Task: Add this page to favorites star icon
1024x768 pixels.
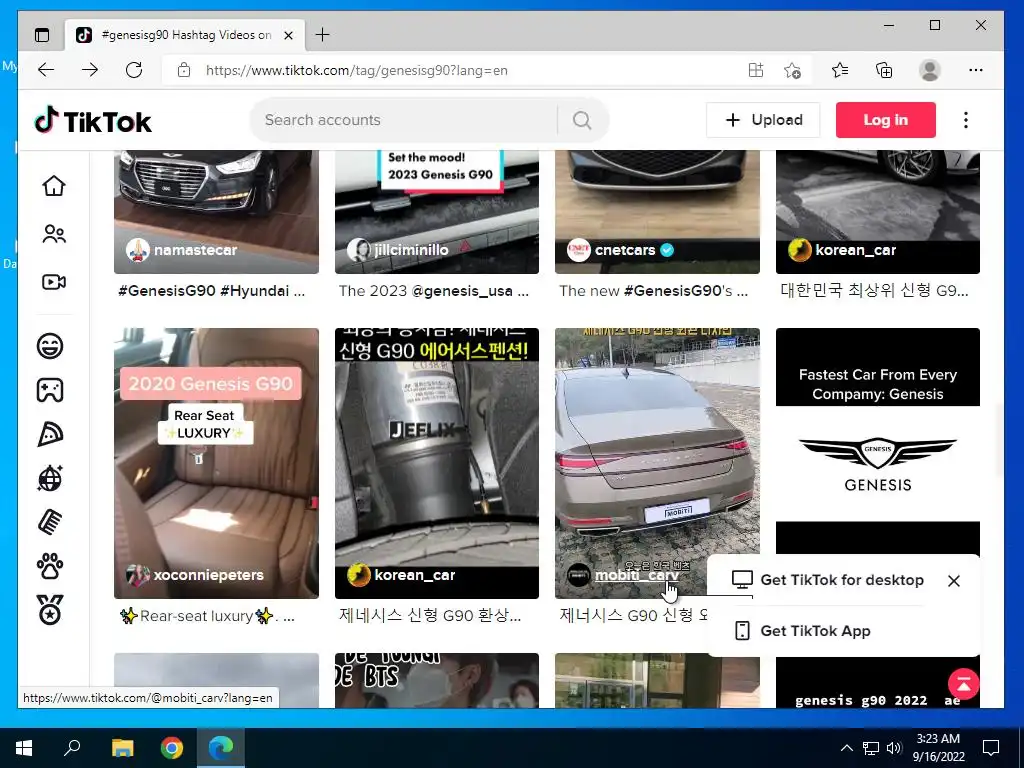Action: coord(792,70)
